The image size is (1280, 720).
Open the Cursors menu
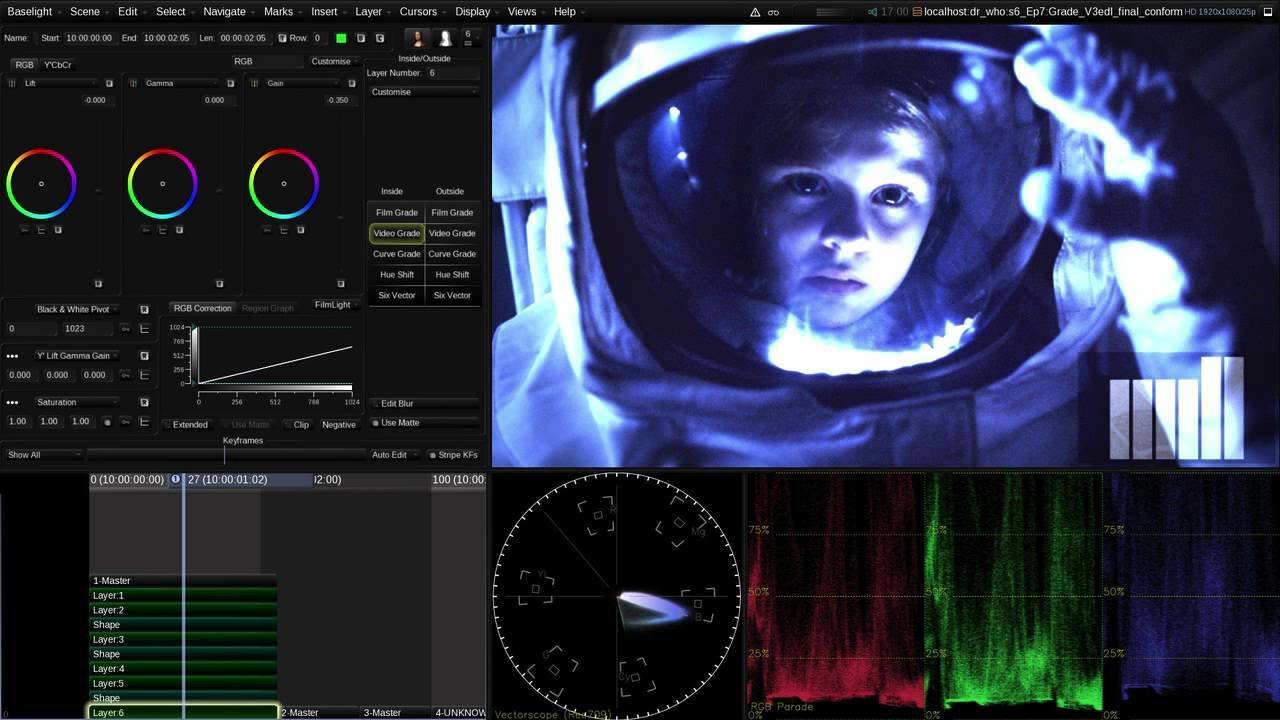(418, 12)
